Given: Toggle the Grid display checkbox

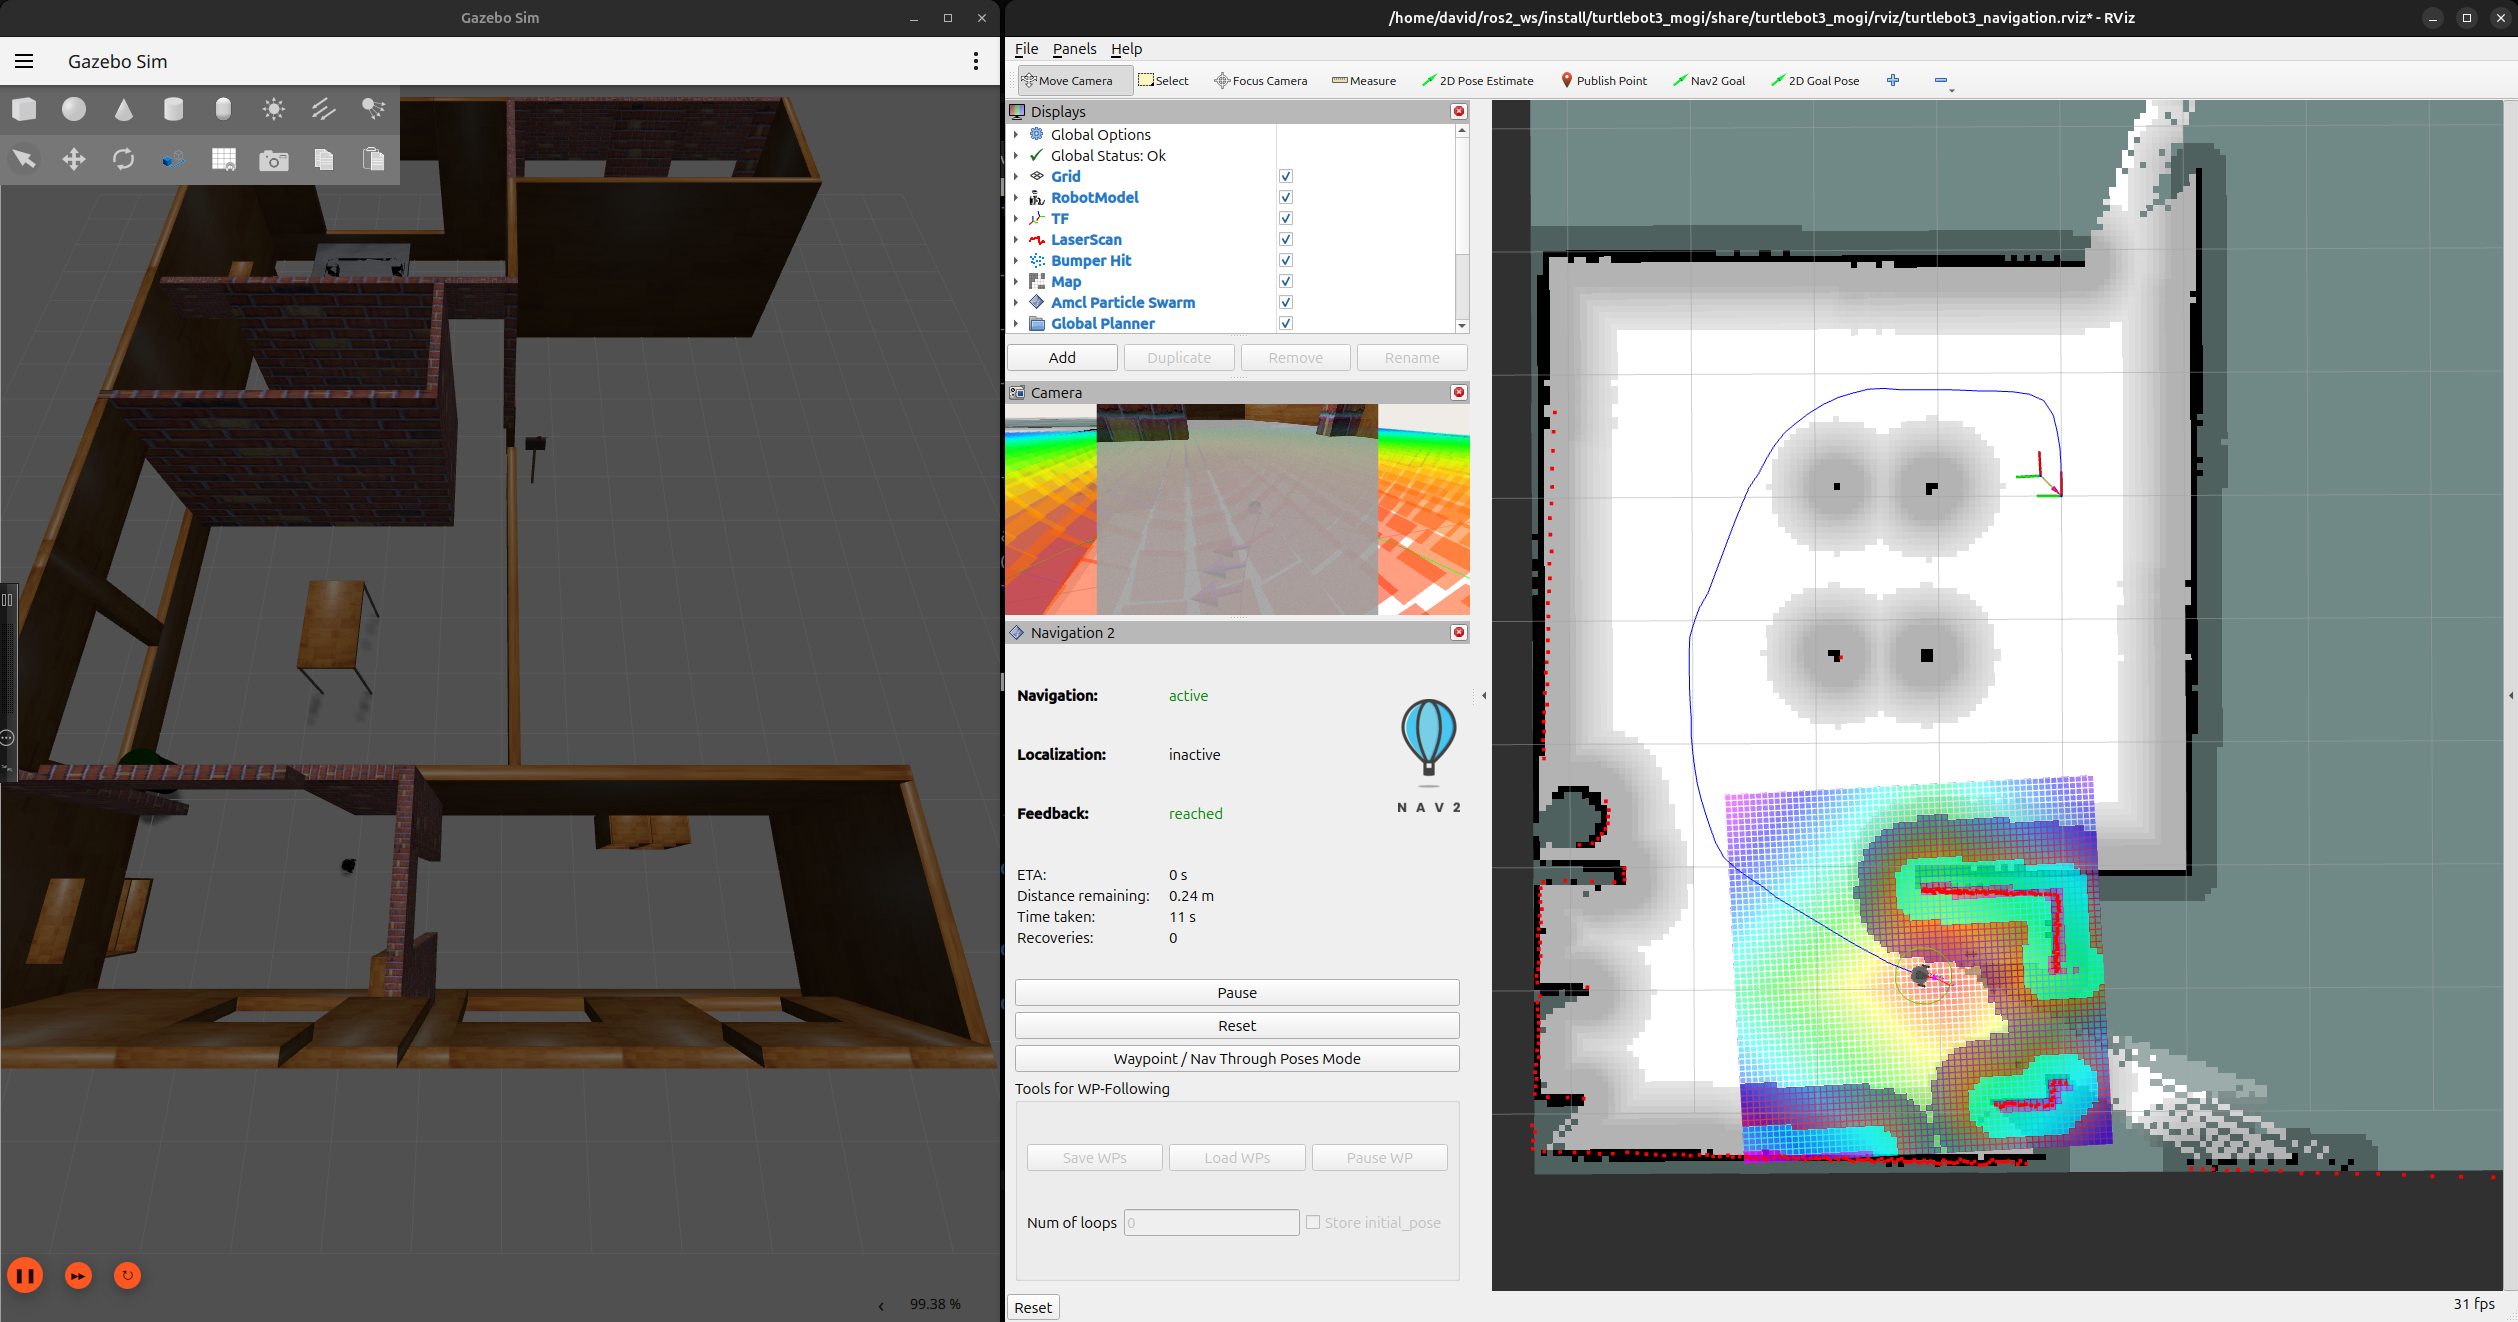Looking at the screenshot, I should [x=1286, y=176].
